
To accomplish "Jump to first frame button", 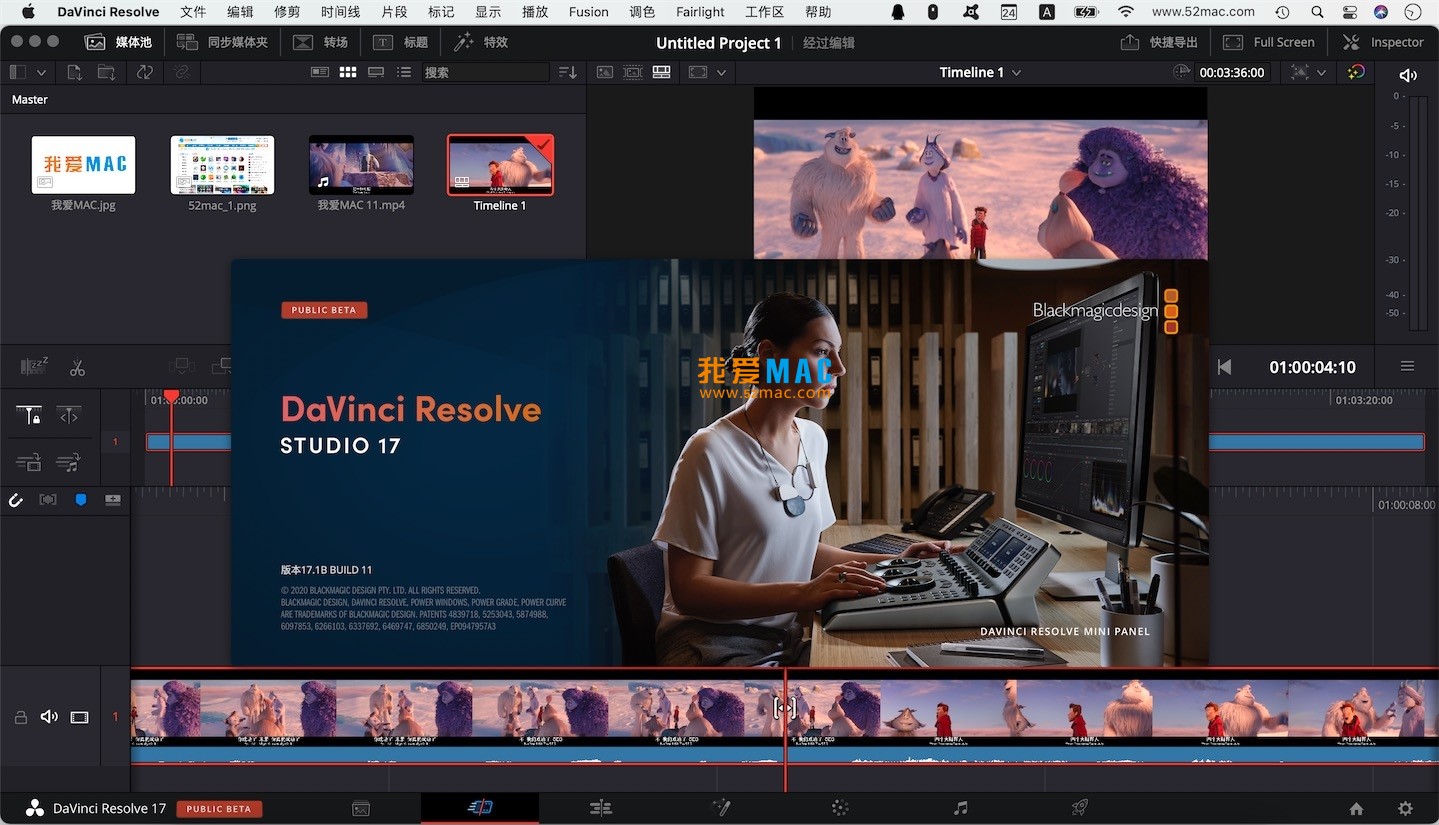I will coord(1224,367).
